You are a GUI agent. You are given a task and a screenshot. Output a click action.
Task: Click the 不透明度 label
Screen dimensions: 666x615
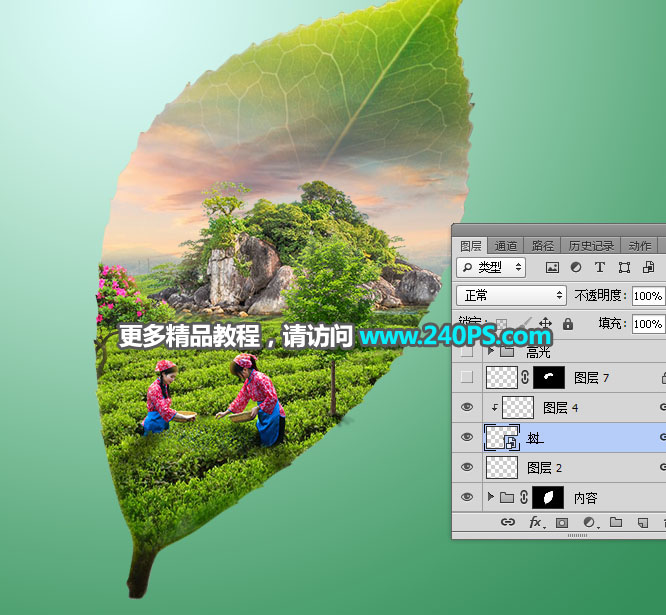pos(600,296)
